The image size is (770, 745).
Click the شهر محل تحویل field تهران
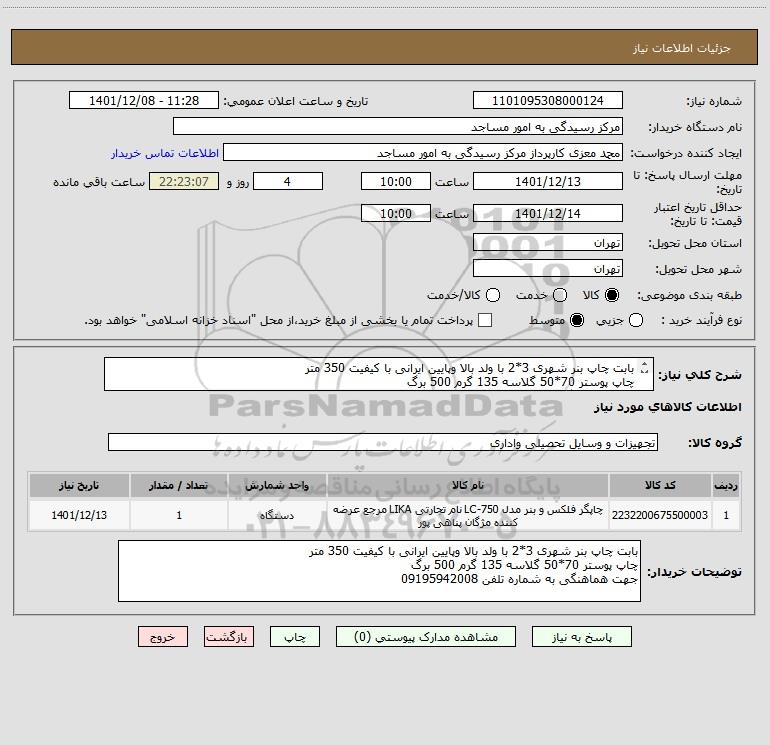[x=548, y=269]
